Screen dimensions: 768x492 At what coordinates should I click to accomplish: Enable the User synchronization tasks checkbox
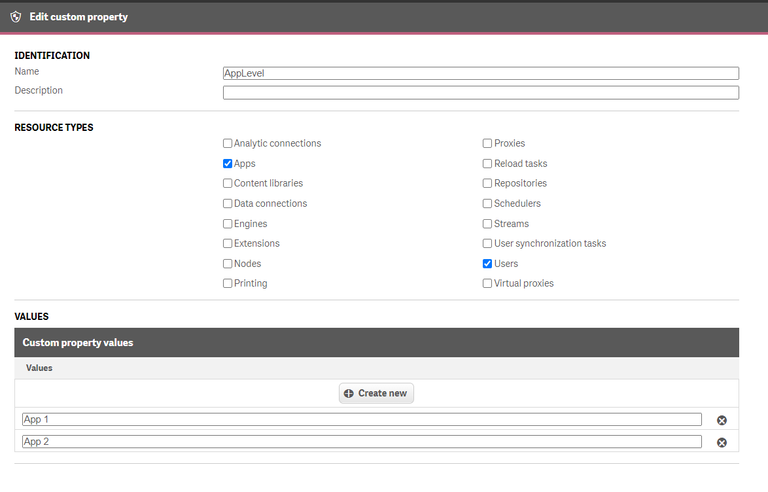(x=487, y=244)
